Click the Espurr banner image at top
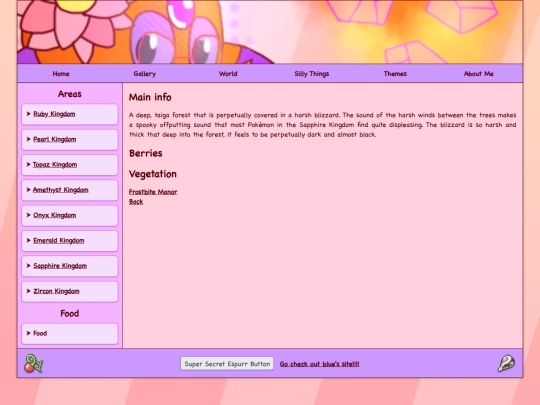 click(270, 32)
